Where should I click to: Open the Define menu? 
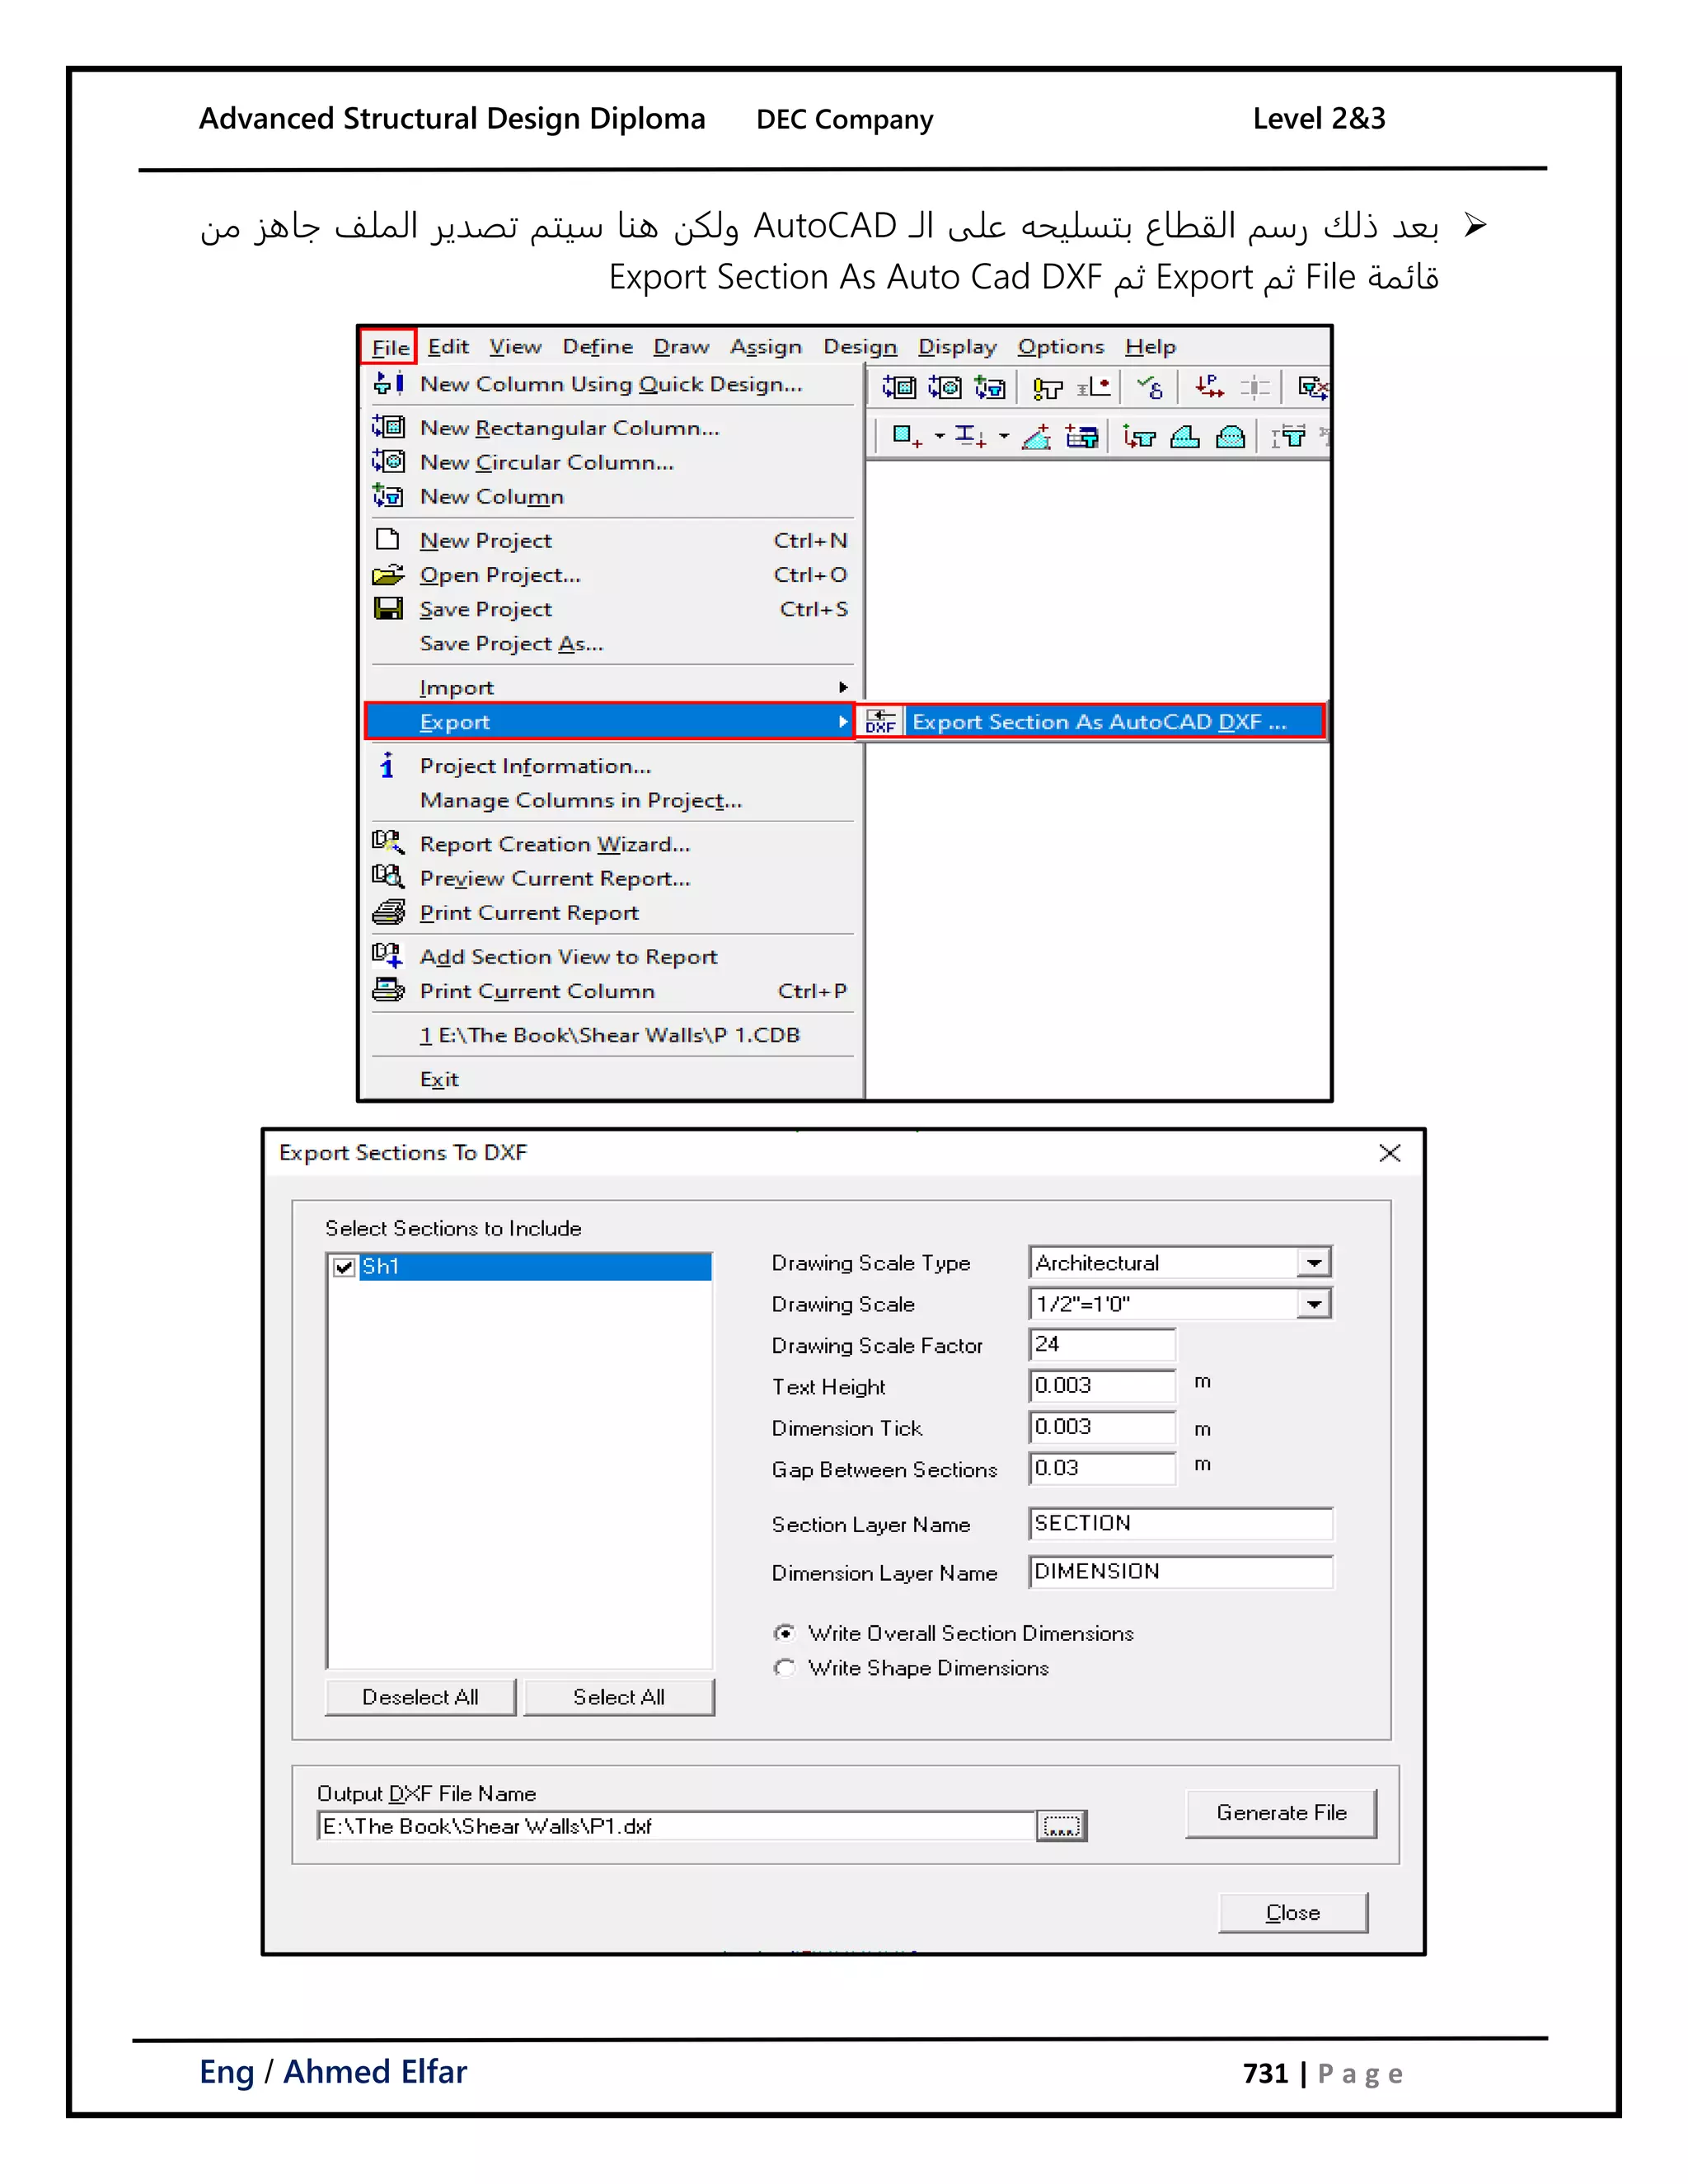pos(597,347)
